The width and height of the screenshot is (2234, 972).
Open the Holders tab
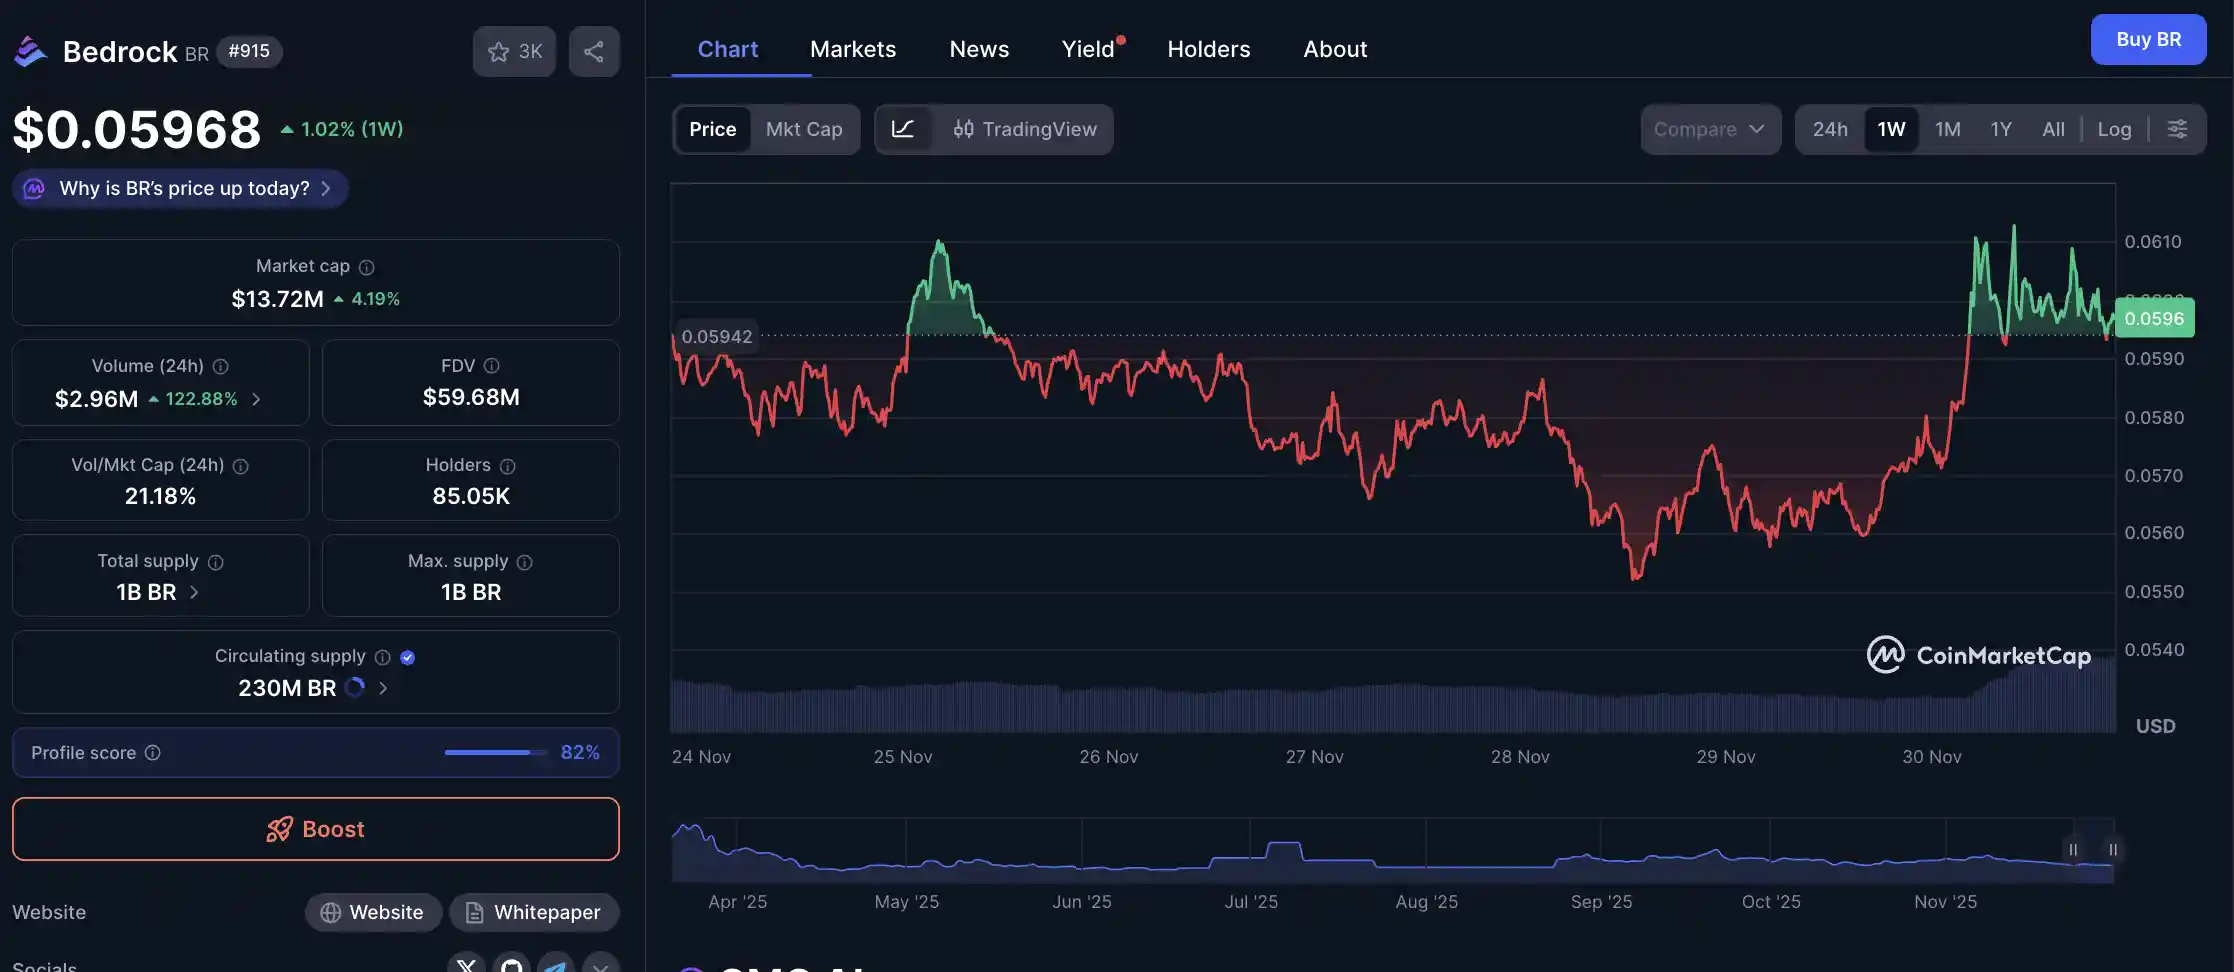[x=1208, y=48]
